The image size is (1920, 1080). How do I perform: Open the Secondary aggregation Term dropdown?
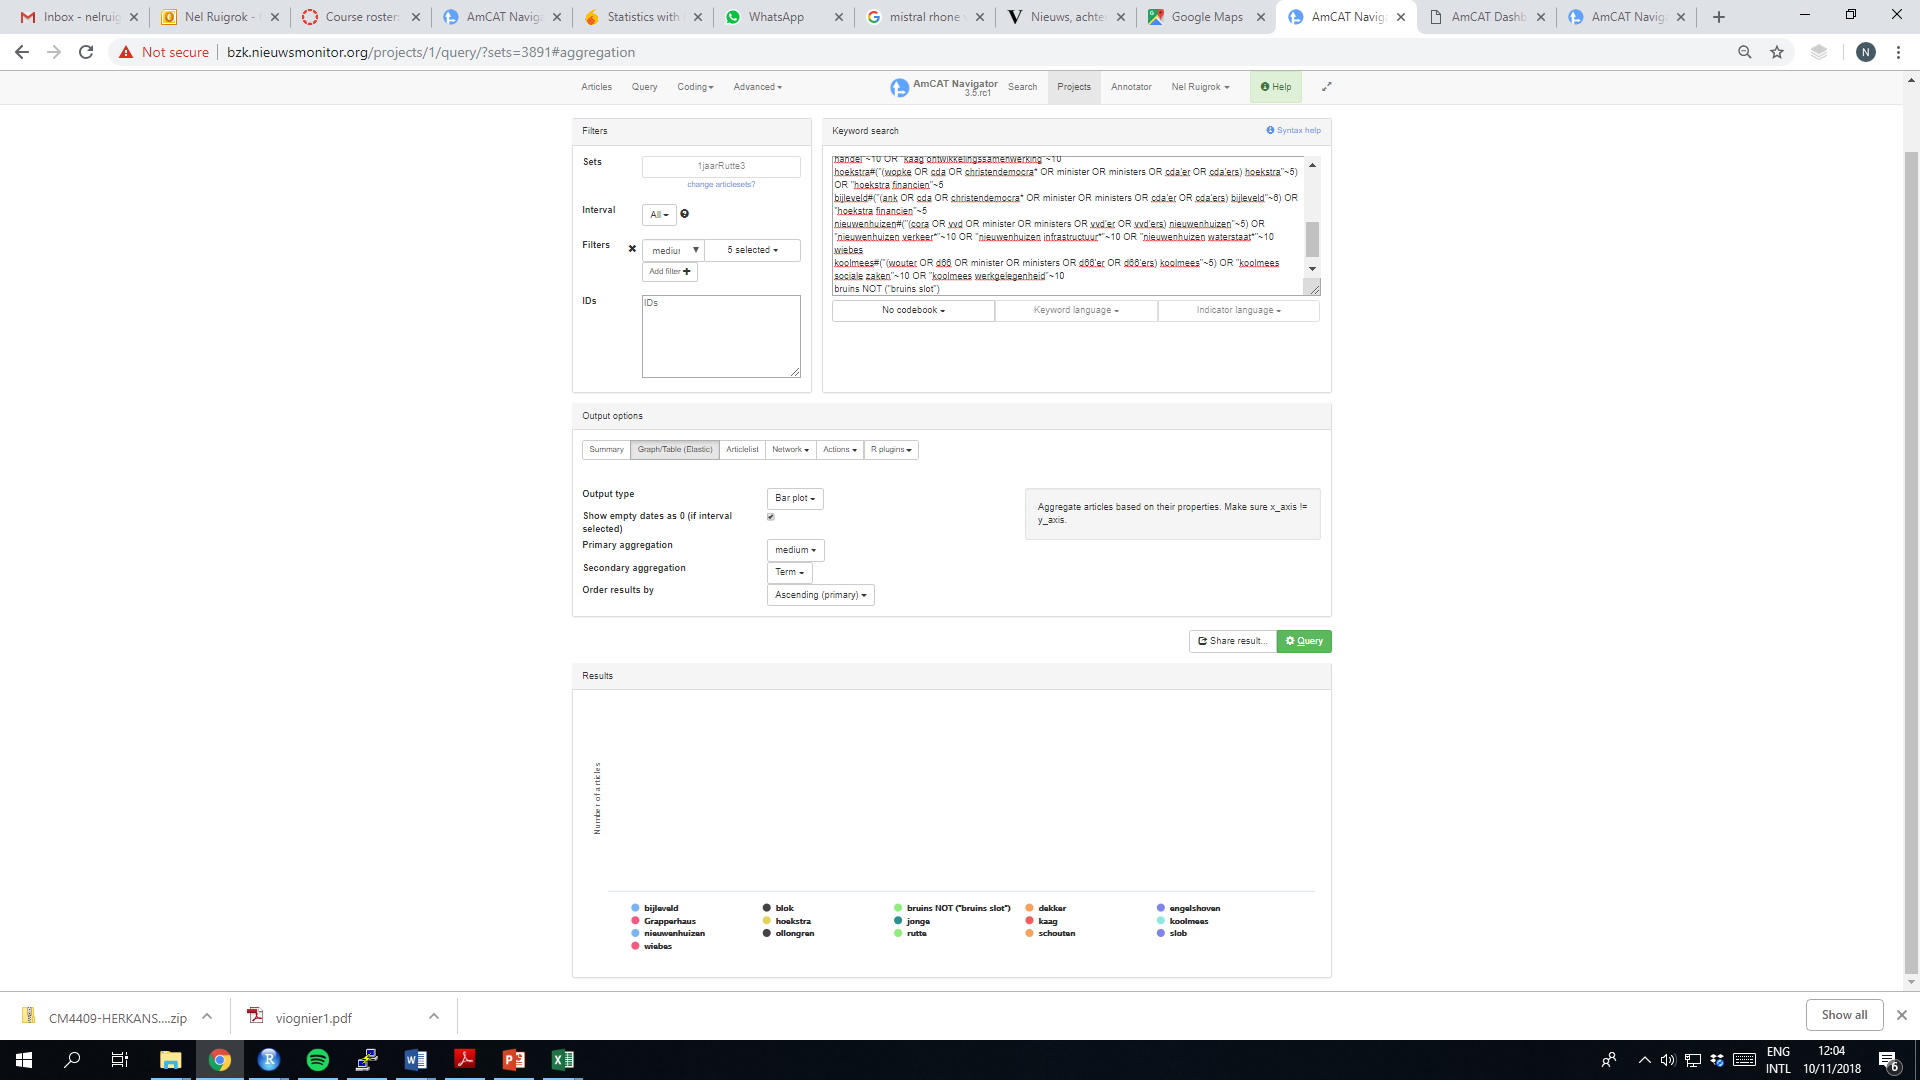789,572
